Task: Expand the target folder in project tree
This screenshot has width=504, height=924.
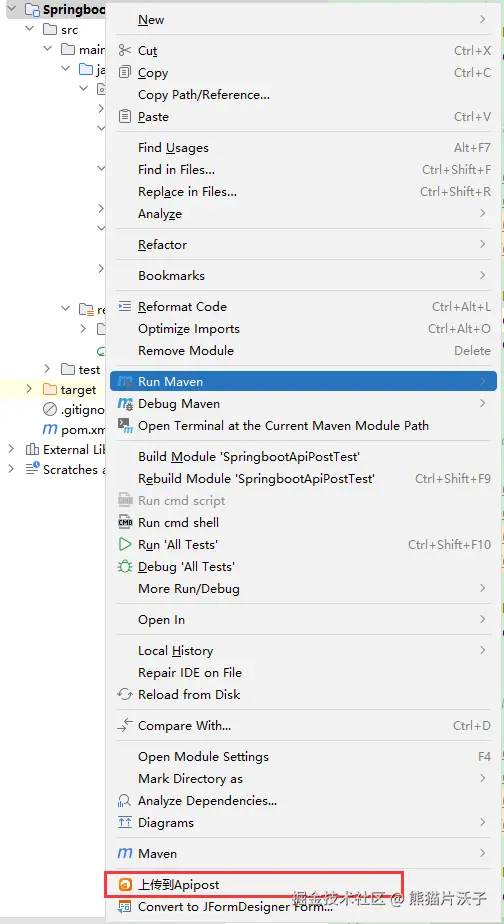Action: click(x=29, y=390)
